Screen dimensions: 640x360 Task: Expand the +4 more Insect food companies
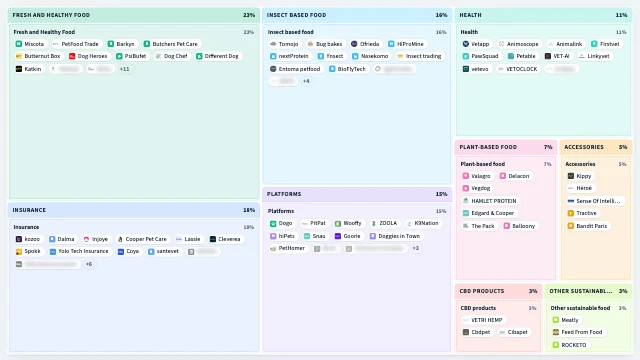[x=306, y=81]
